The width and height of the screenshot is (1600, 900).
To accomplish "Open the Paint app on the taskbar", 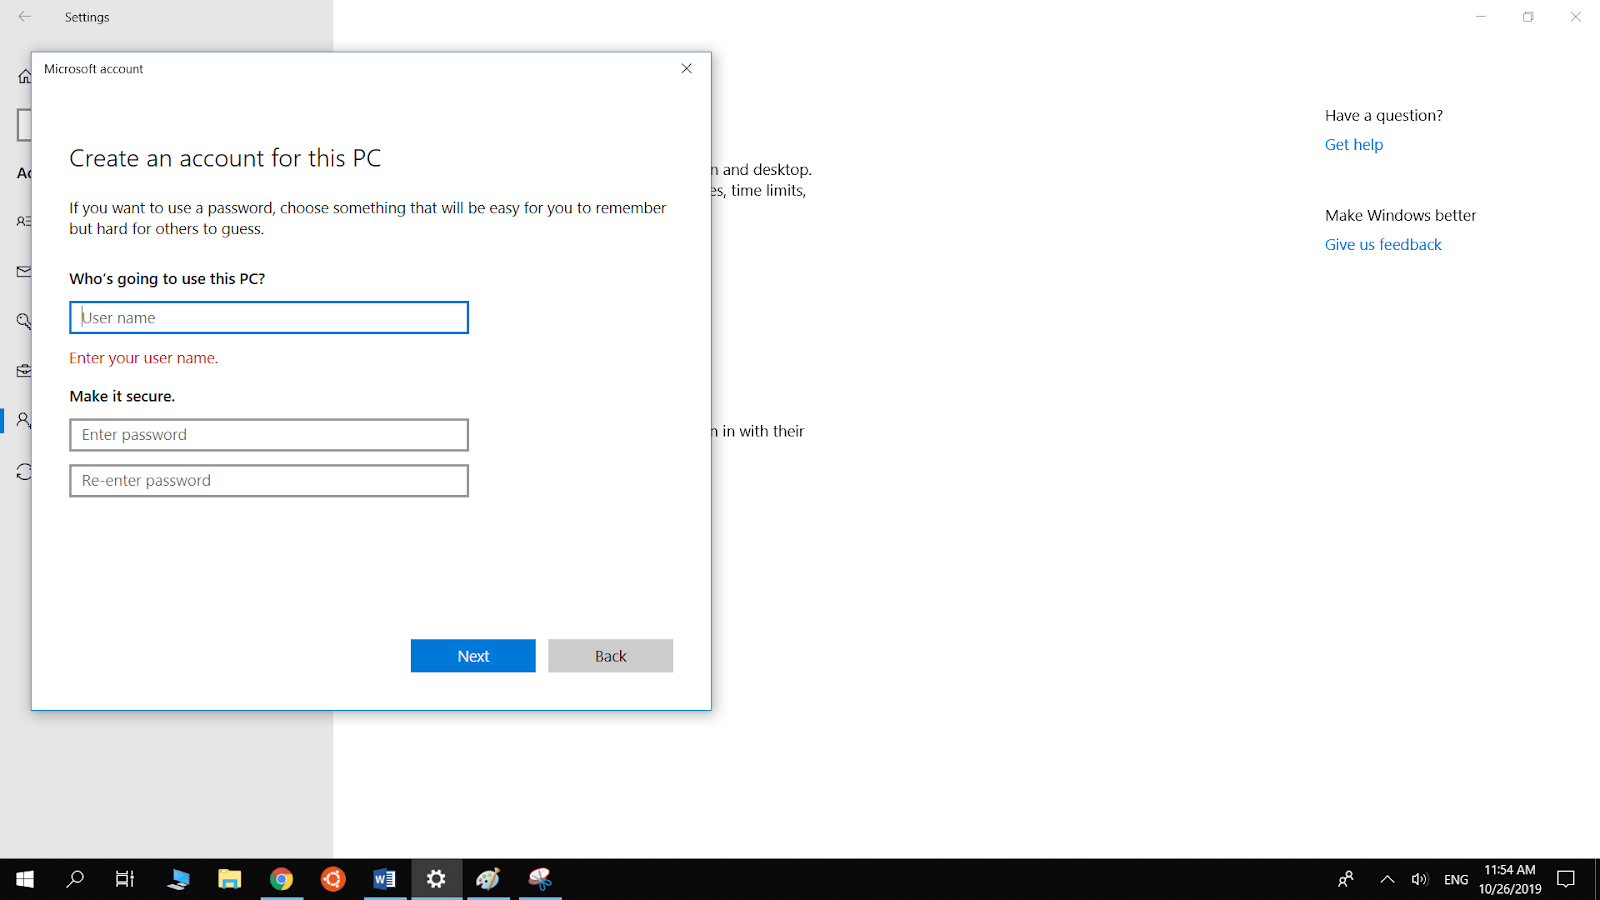I will click(x=488, y=879).
